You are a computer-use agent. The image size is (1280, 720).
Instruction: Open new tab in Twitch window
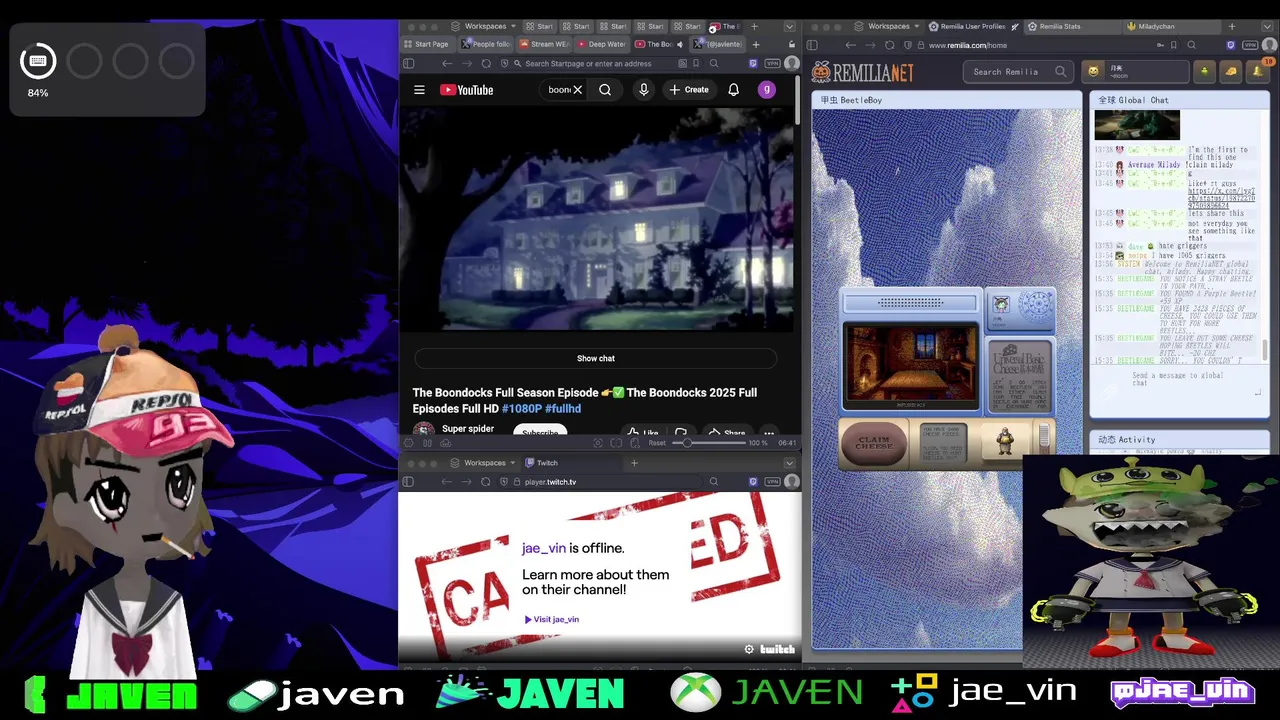[634, 463]
